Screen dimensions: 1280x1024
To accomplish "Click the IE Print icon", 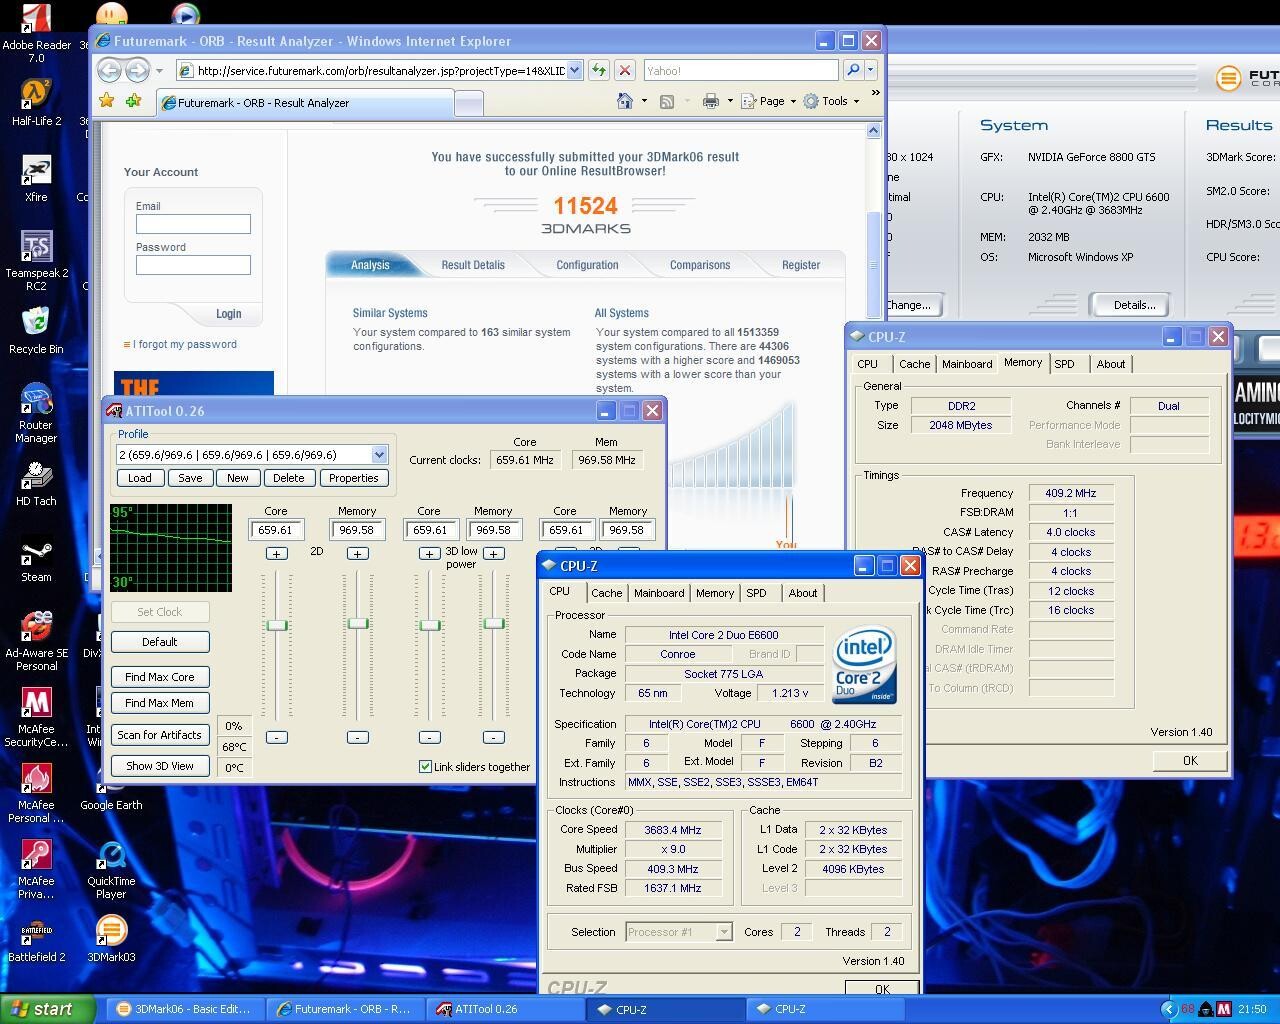I will 710,101.
